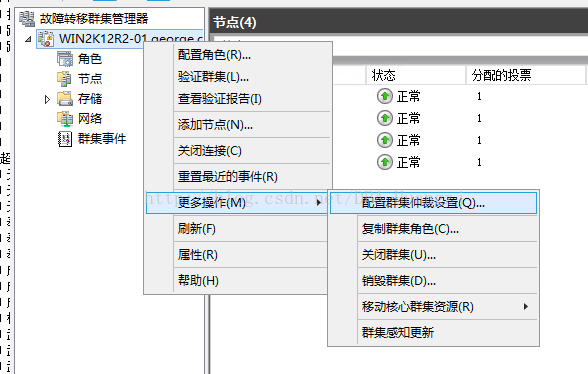Viewport: 588px width, 374px height.
Task: Expand the 存储 storage tree node
Action: pyautogui.click(x=47, y=99)
